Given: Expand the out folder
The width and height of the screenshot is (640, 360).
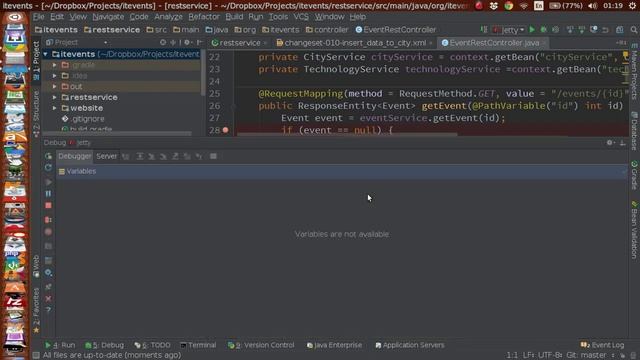Looking at the screenshot, I should (x=55, y=87).
